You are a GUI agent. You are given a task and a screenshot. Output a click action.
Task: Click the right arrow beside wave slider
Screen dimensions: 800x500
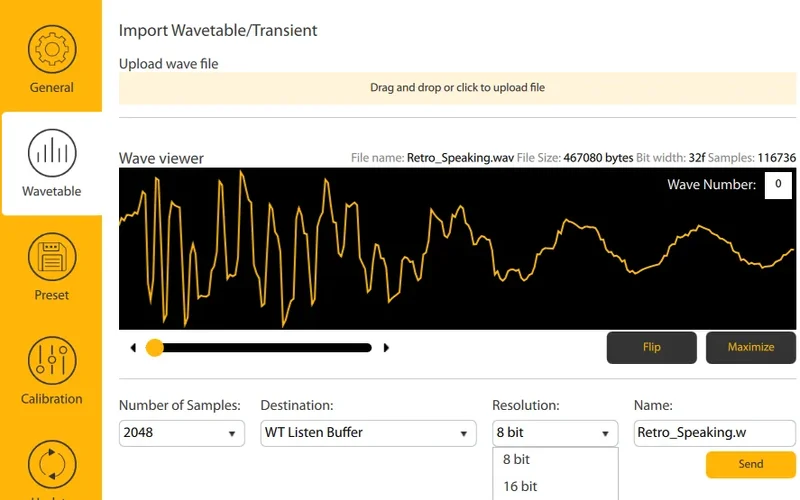click(387, 348)
